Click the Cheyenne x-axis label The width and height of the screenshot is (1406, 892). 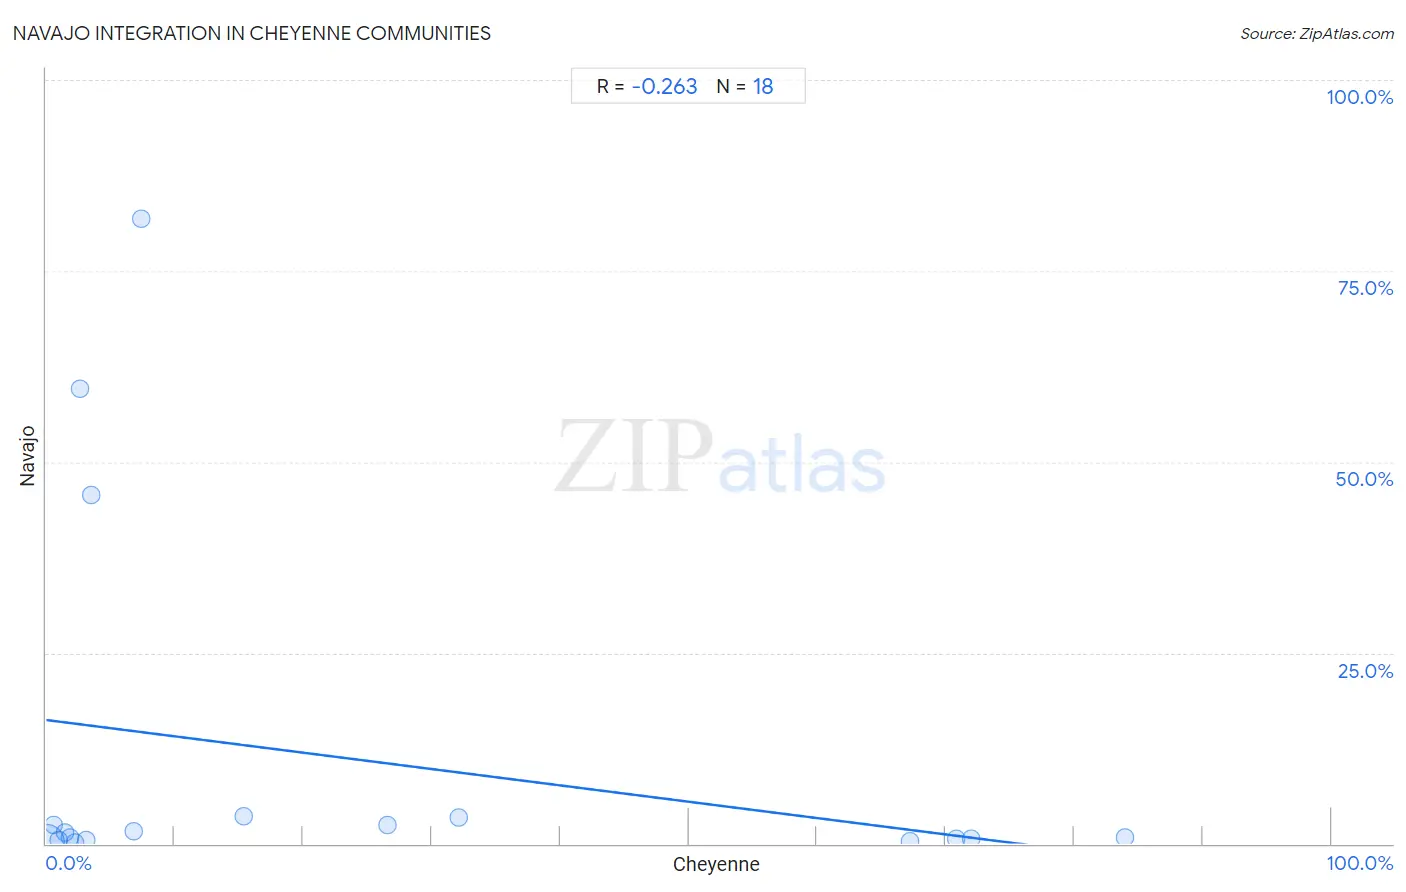[716, 865]
